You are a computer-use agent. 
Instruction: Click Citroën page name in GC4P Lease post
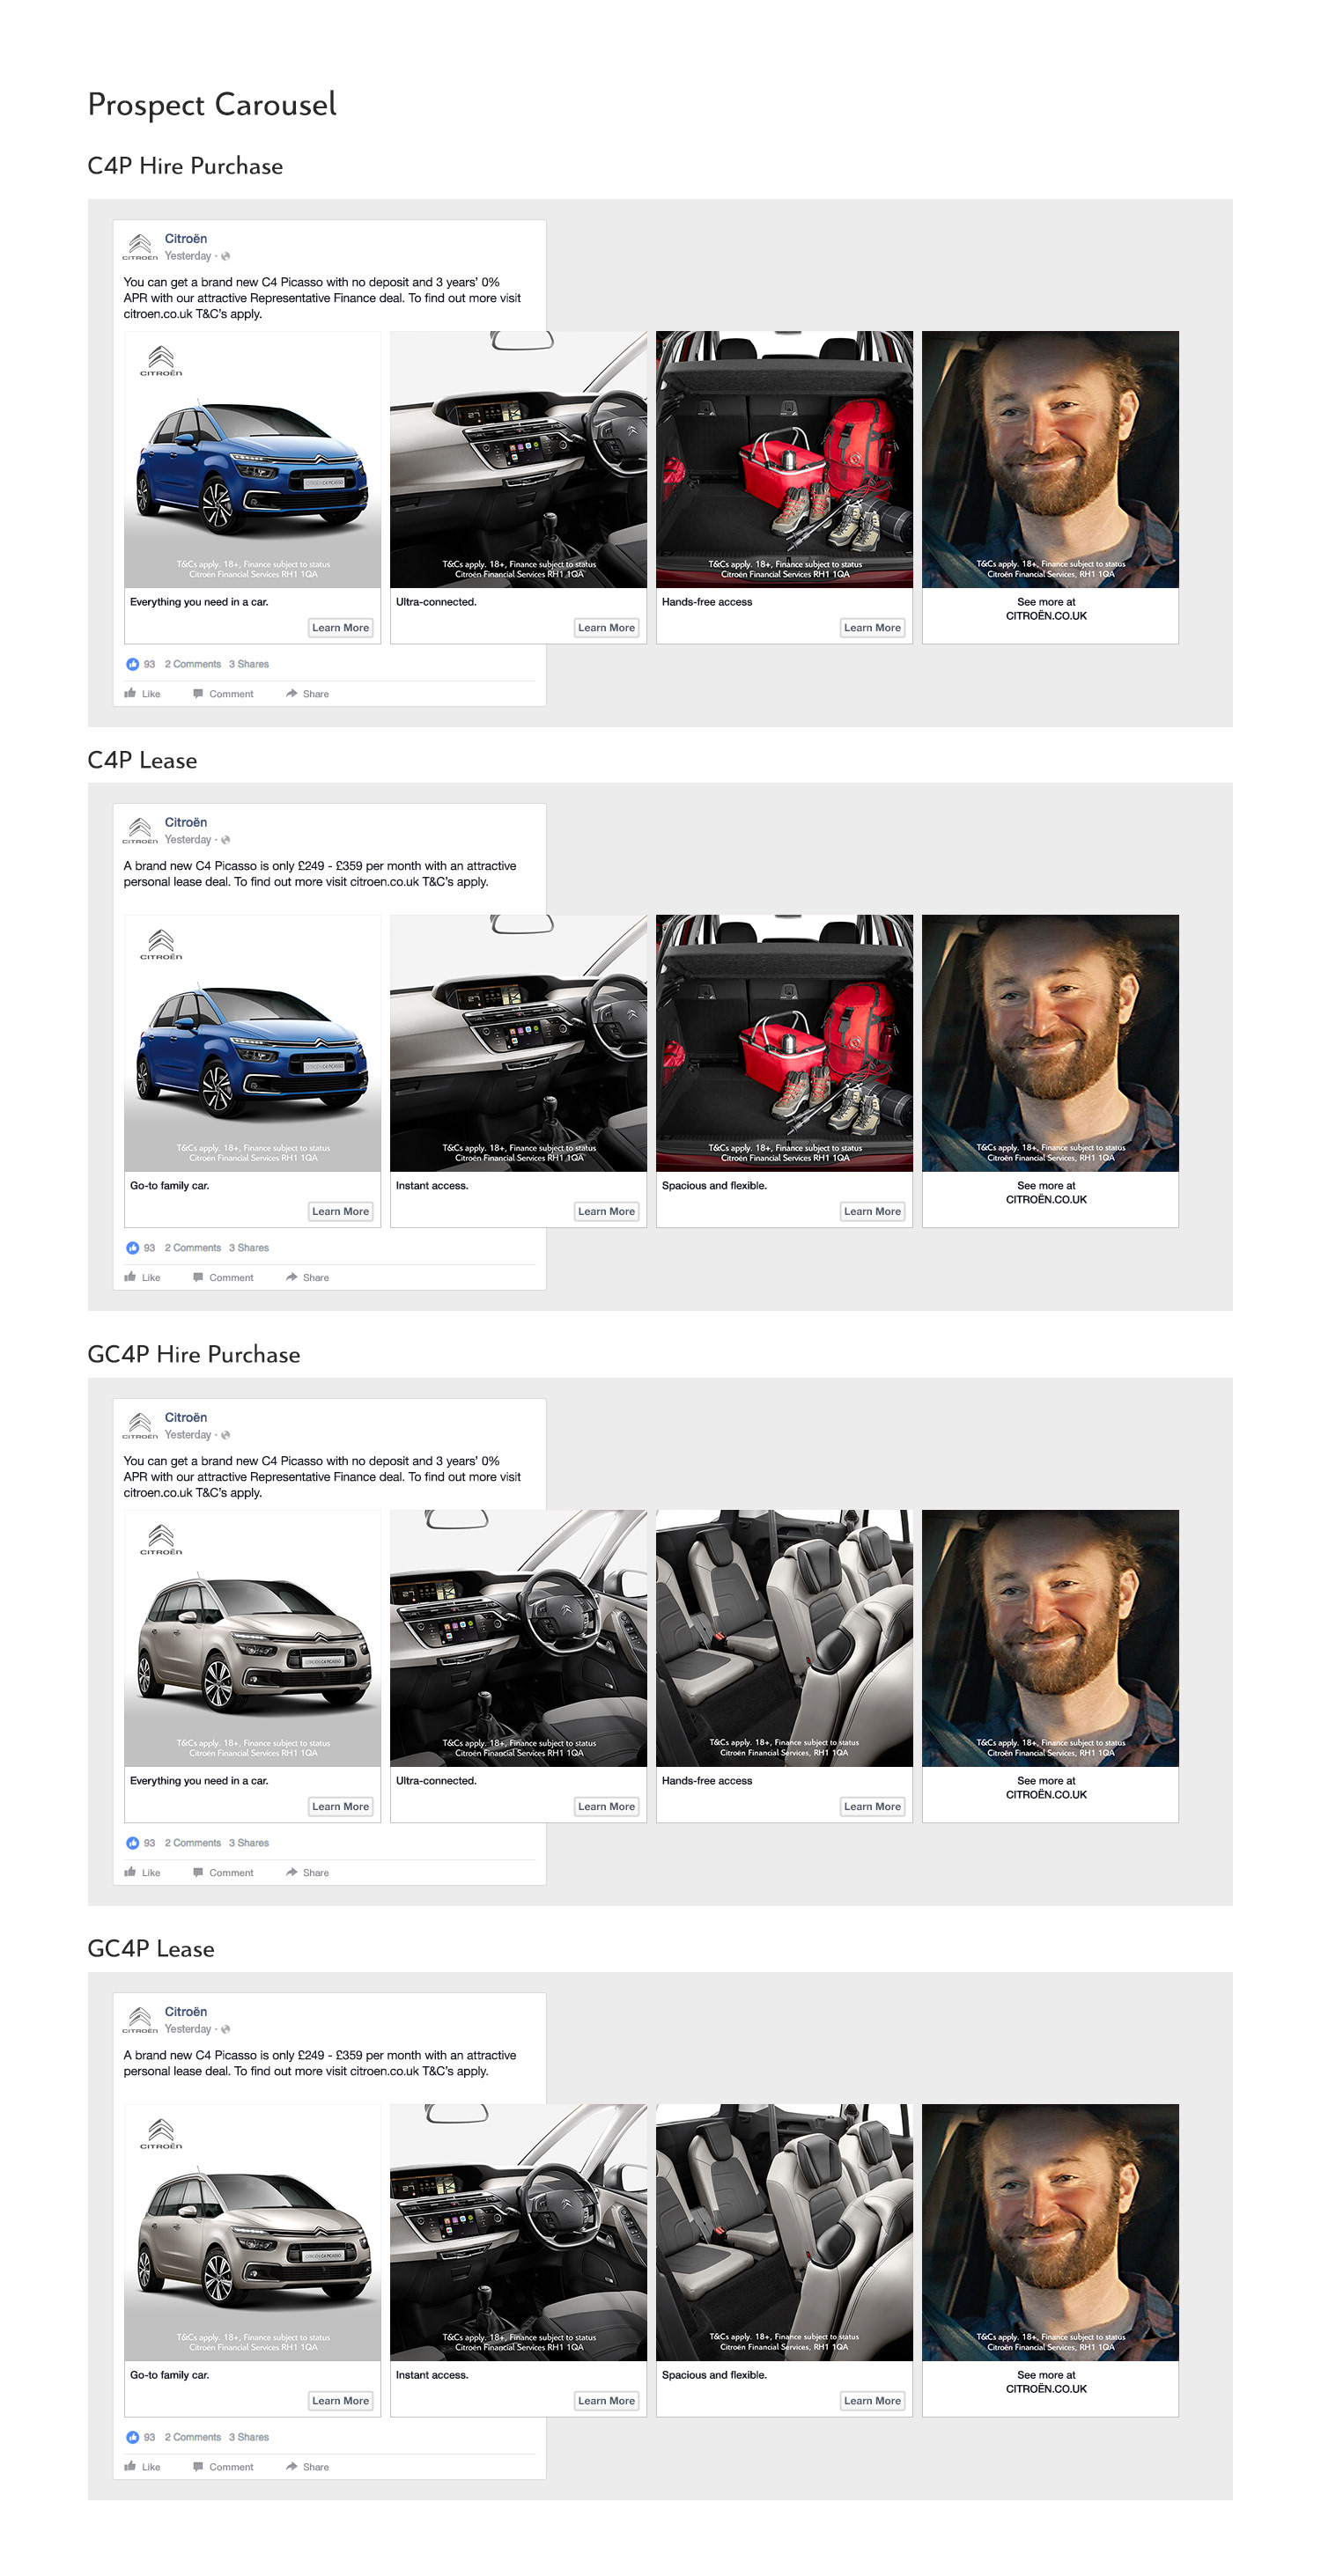(x=186, y=2012)
